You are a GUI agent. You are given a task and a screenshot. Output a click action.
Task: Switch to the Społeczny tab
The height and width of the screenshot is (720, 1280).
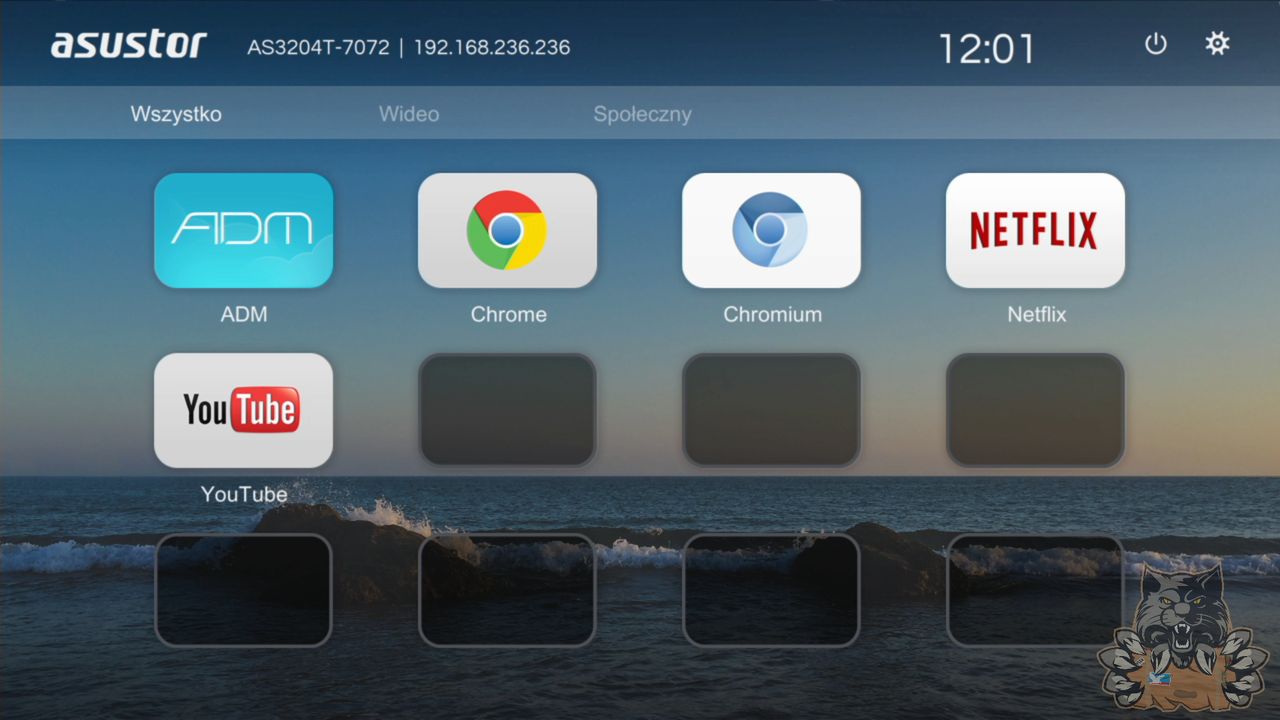[642, 114]
